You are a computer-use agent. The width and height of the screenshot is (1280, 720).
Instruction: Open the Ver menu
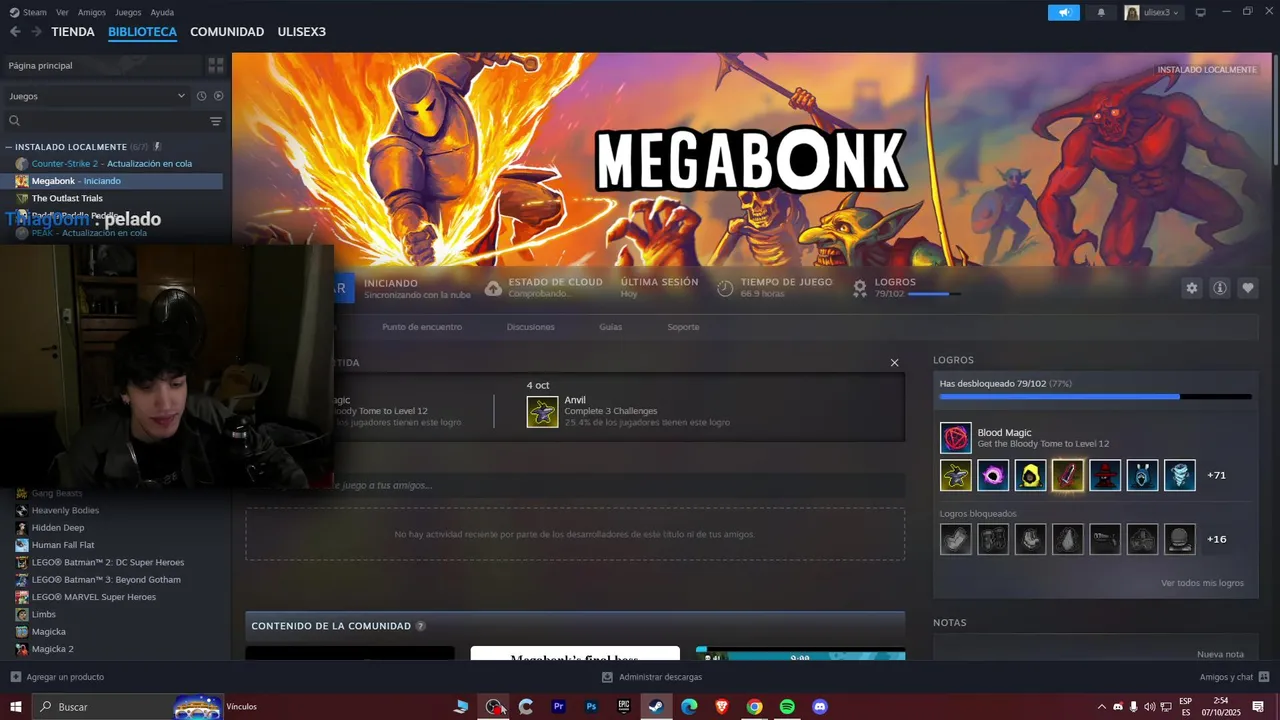coord(62,12)
